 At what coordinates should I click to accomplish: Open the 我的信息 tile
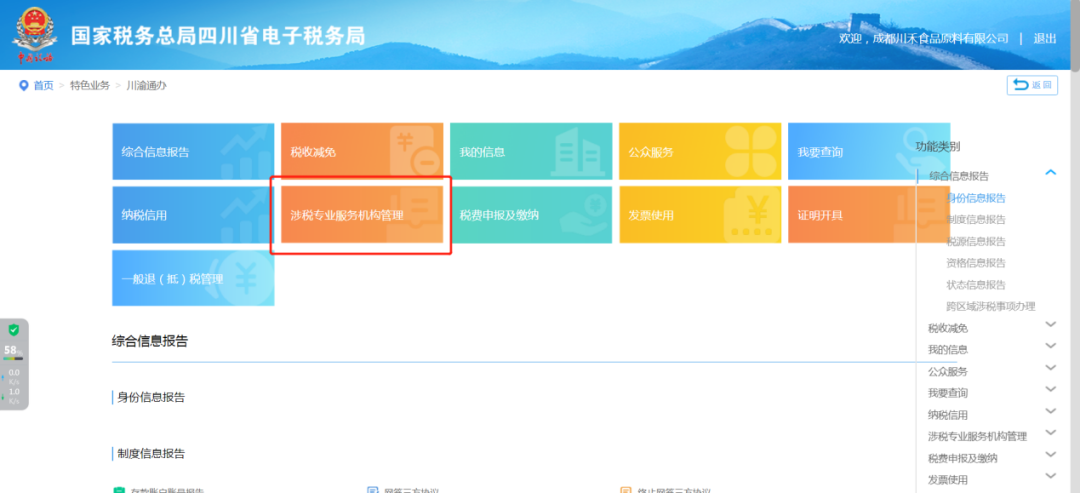[x=531, y=151]
